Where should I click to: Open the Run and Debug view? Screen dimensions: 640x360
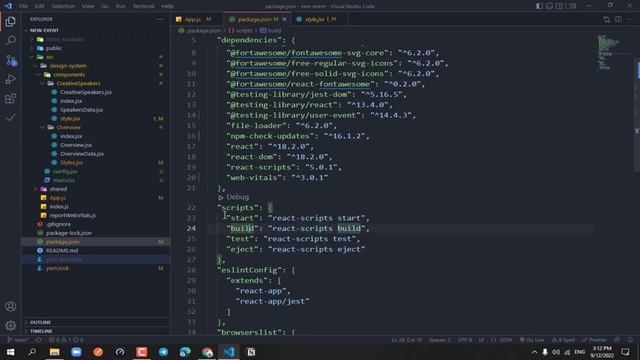tap(11, 79)
